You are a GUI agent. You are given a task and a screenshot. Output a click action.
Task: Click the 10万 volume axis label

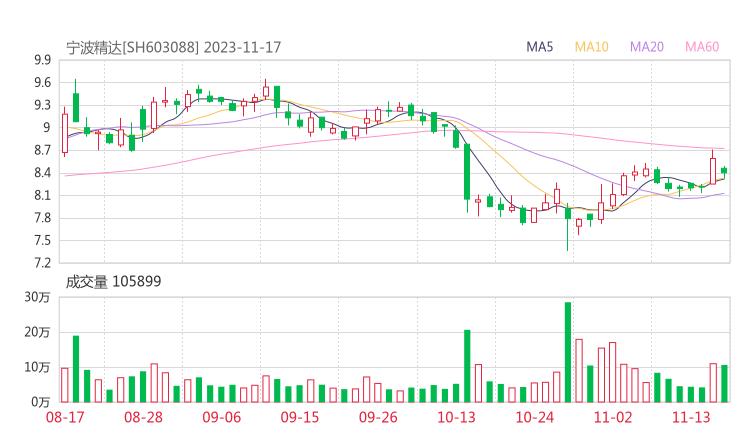coord(37,367)
